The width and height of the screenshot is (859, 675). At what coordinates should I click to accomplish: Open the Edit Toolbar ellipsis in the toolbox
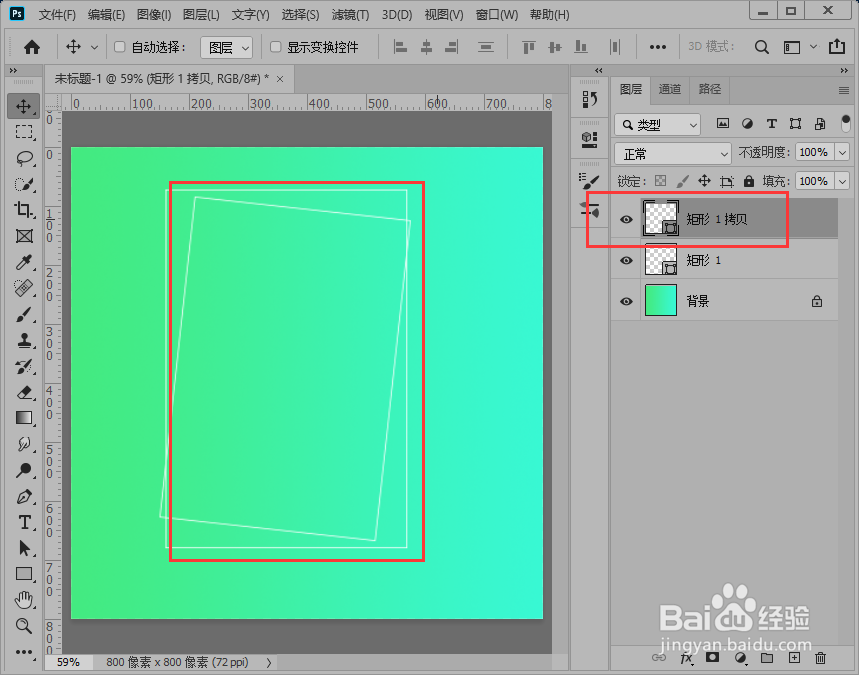pyautogui.click(x=24, y=652)
